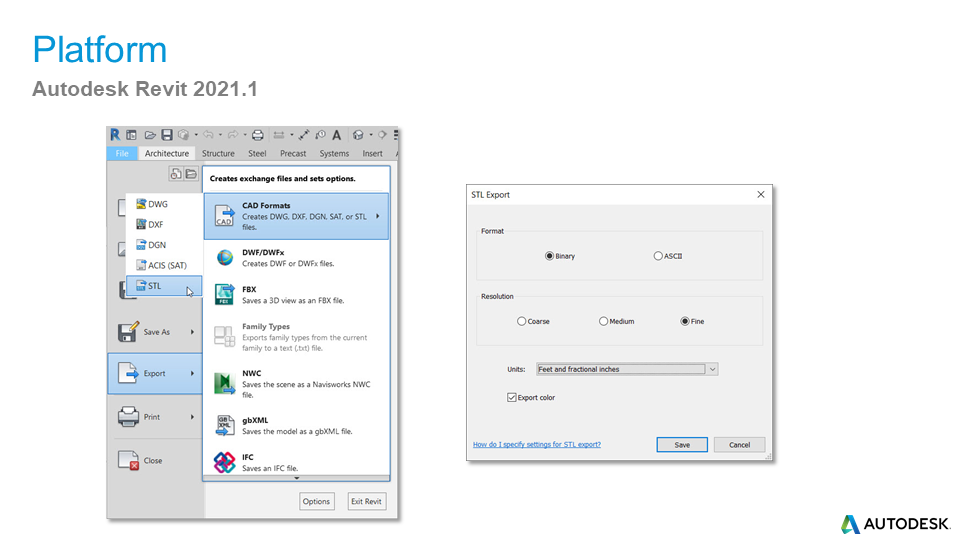Open the Default 3D View house icon
Viewport: 960px width, 540px height.
358,135
